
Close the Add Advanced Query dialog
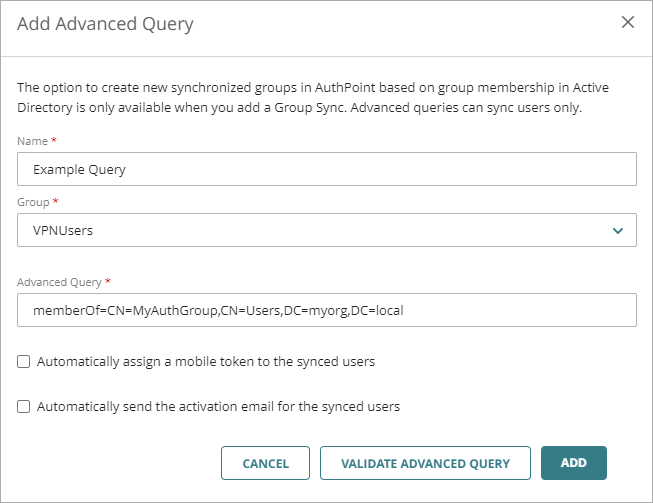(628, 22)
